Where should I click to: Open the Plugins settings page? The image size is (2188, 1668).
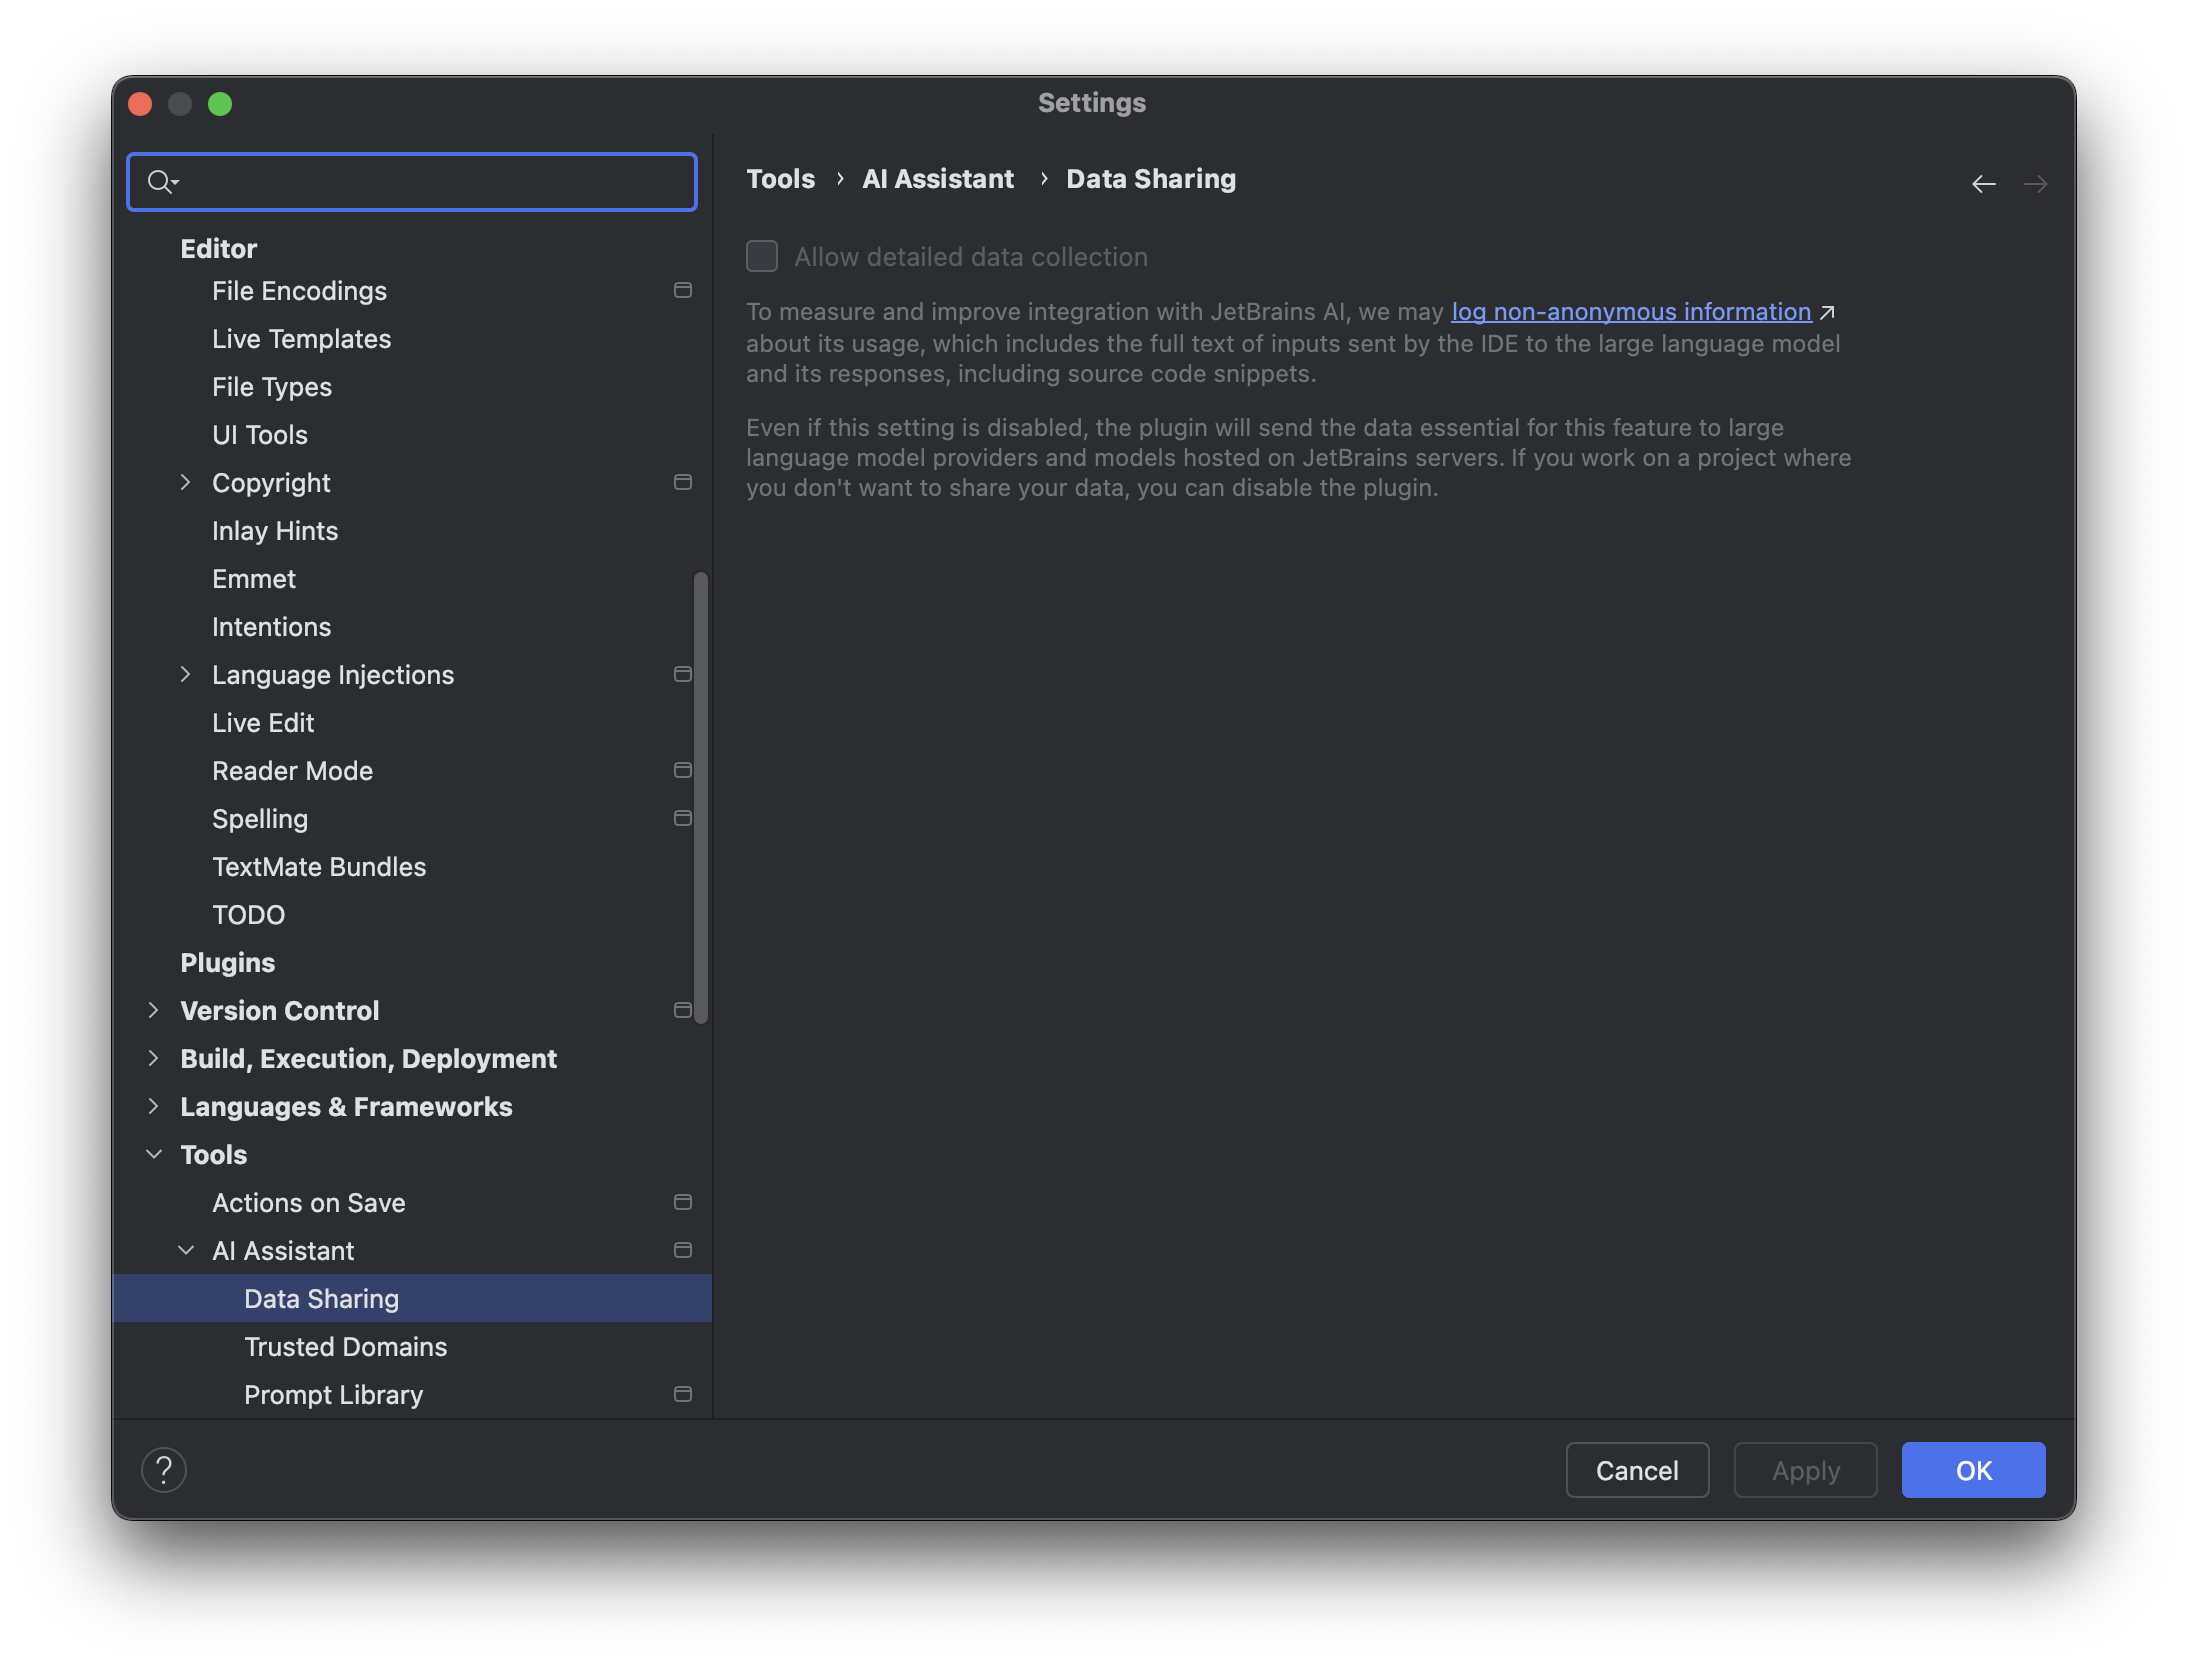[x=227, y=963]
